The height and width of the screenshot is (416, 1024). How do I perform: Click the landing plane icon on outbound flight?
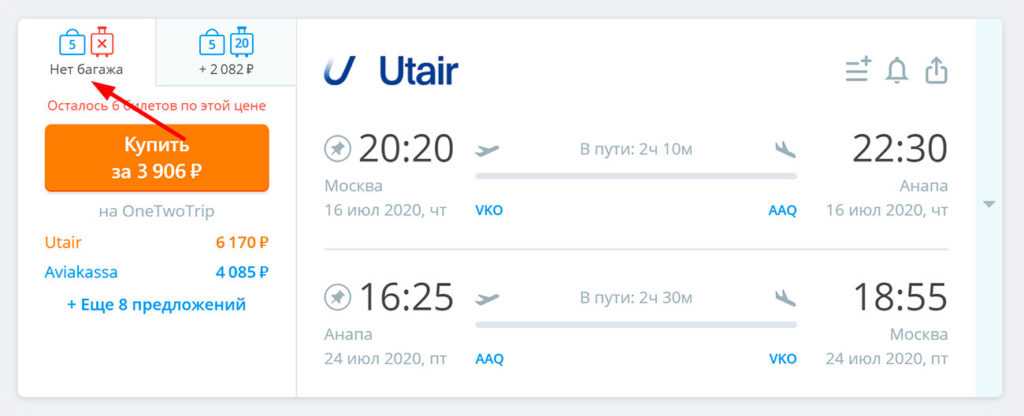click(785, 150)
